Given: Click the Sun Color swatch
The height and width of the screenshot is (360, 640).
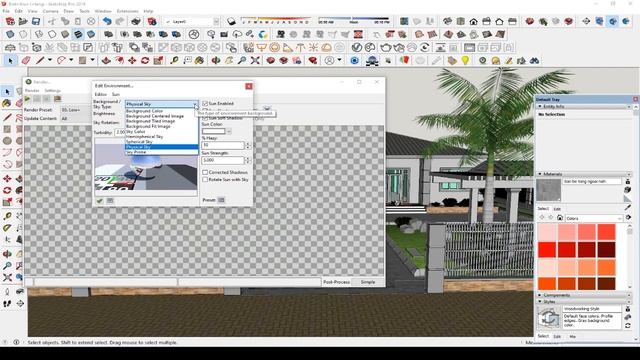Looking at the screenshot, I should point(213,131).
